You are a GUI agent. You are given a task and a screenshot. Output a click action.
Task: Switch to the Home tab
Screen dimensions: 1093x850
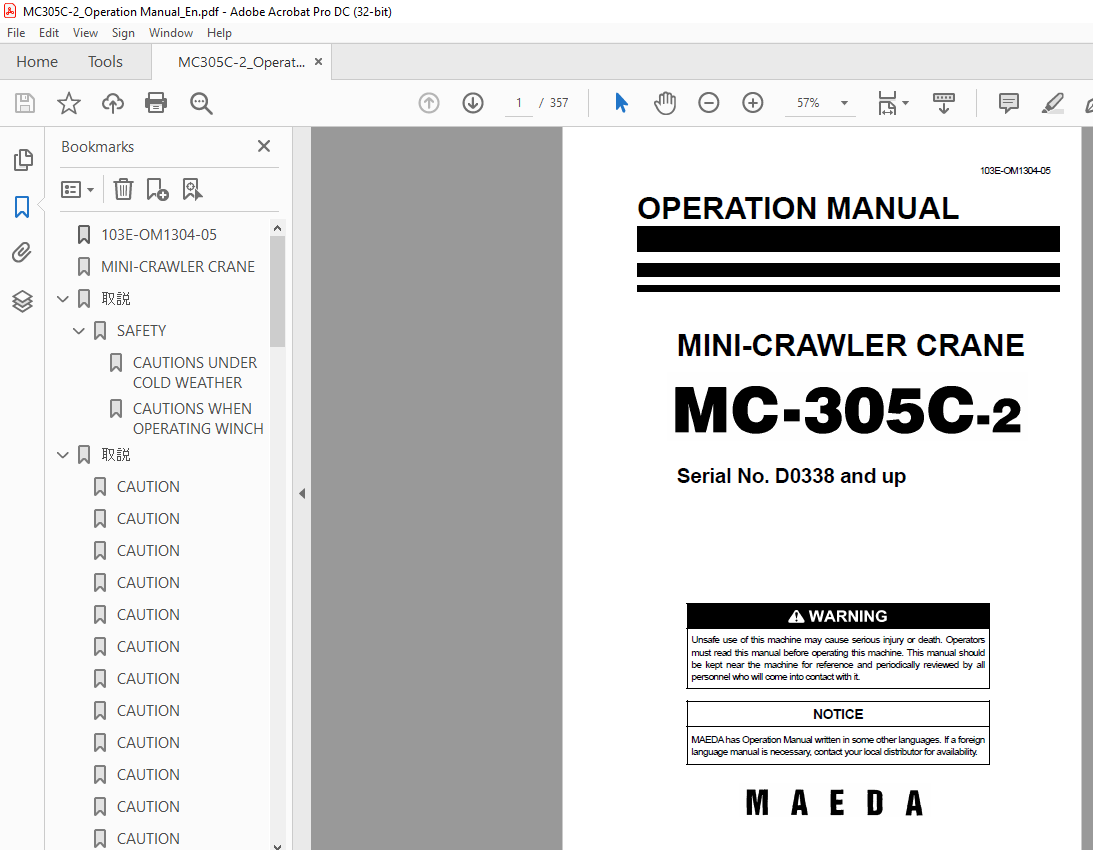pyautogui.click(x=37, y=61)
